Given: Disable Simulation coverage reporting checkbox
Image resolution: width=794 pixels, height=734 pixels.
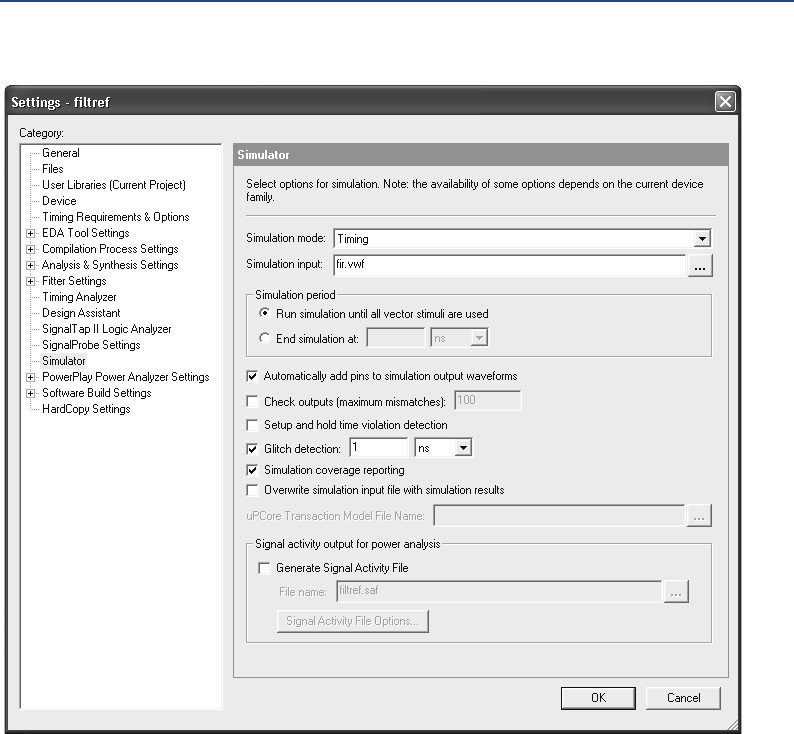Looking at the screenshot, I should 252,470.
